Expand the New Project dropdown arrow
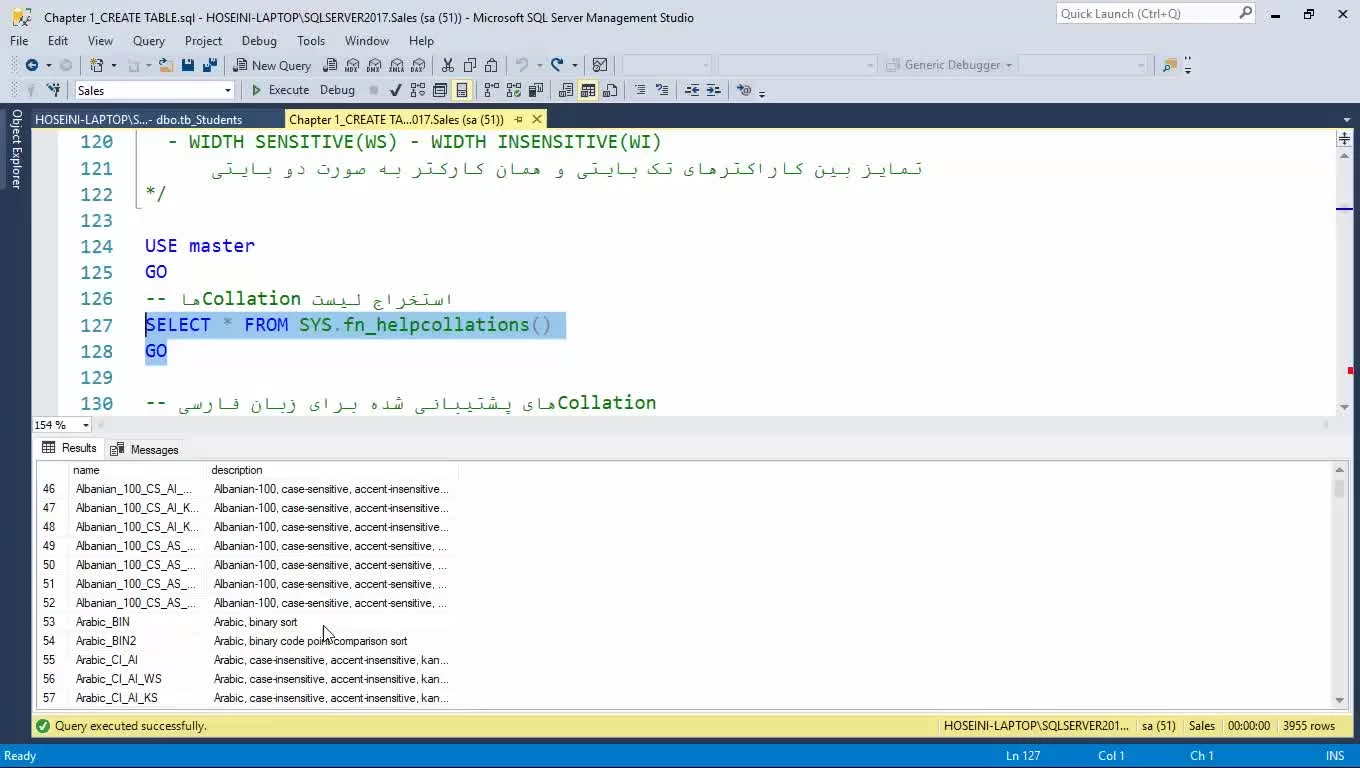Image resolution: width=1360 pixels, height=768 pixels. point(113,65)
